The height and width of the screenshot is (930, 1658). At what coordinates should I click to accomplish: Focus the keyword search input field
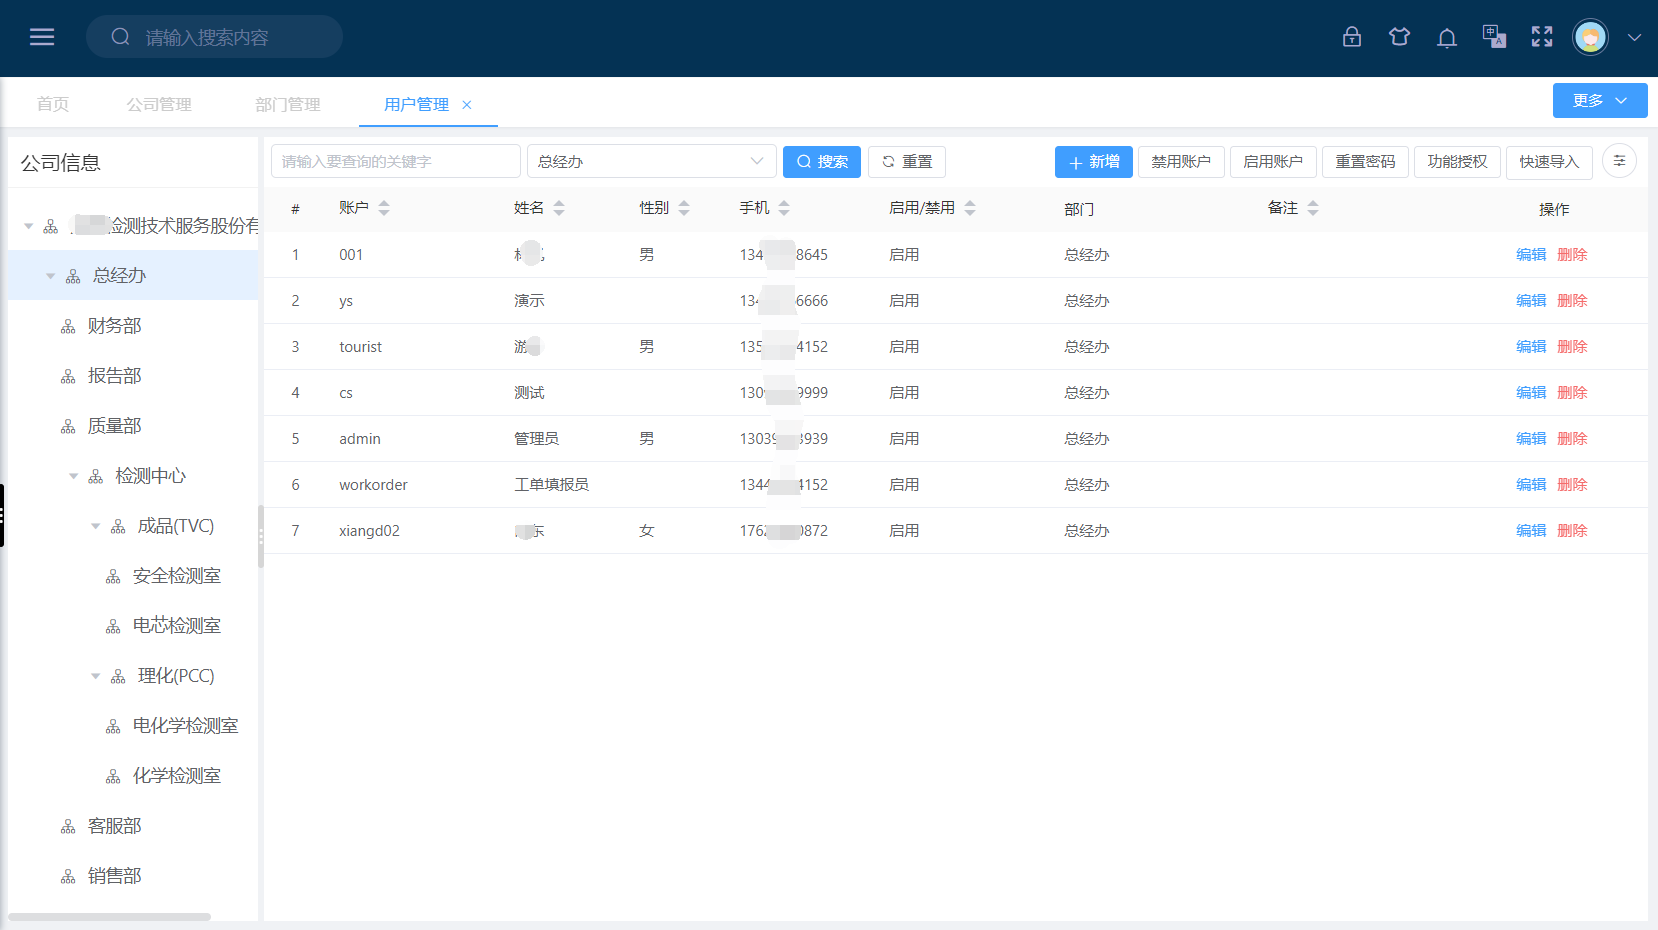[x=396, y=161]
